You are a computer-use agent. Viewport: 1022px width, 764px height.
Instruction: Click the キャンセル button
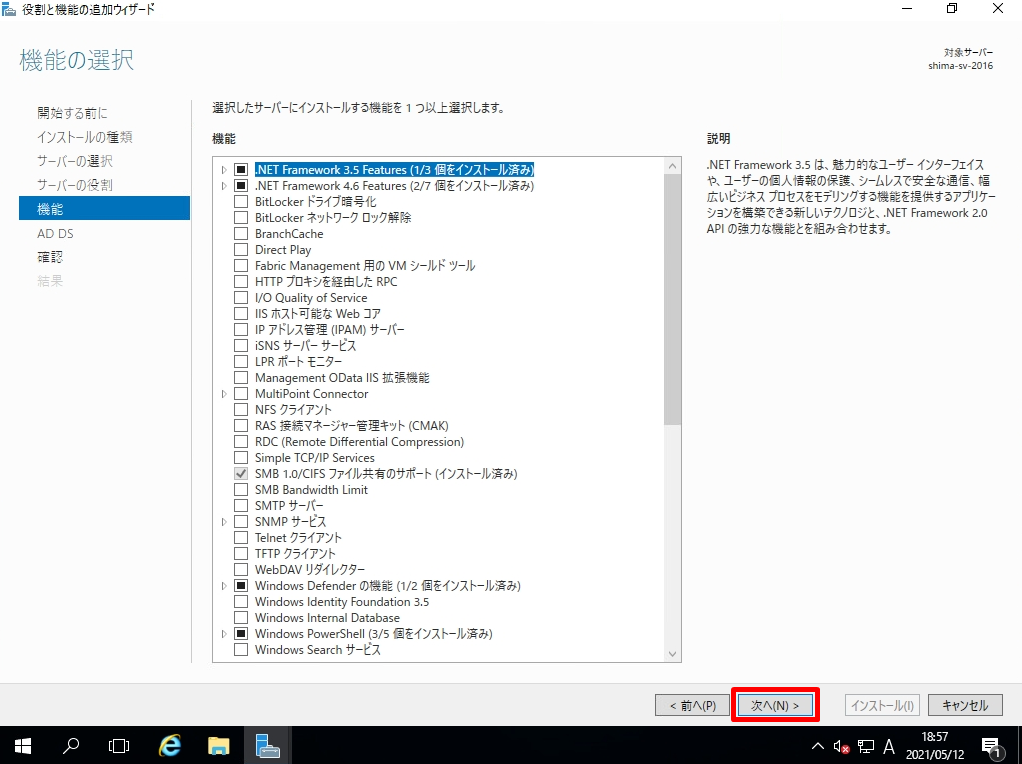click(965, 705)
